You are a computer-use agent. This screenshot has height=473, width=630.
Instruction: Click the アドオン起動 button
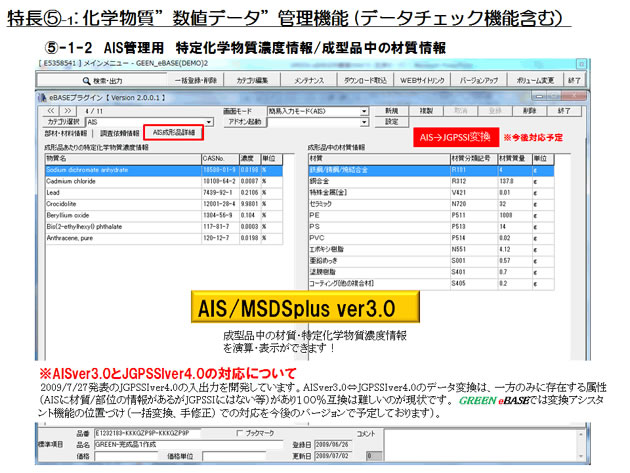pyautogui.click(x=245, y=122)
